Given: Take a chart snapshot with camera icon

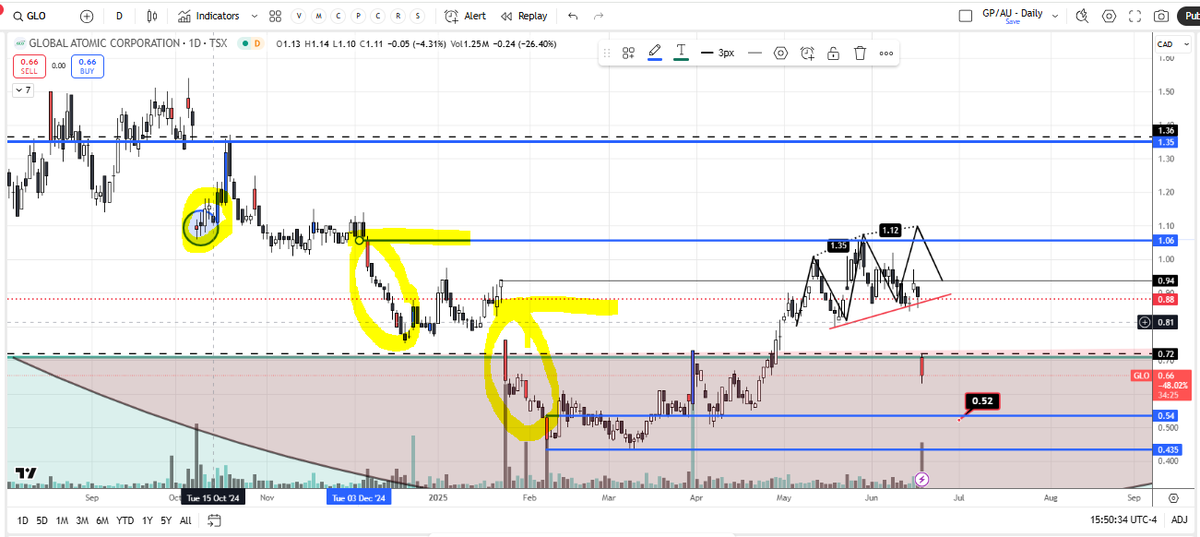Looking at the screenshot, I should [1161, 16].
